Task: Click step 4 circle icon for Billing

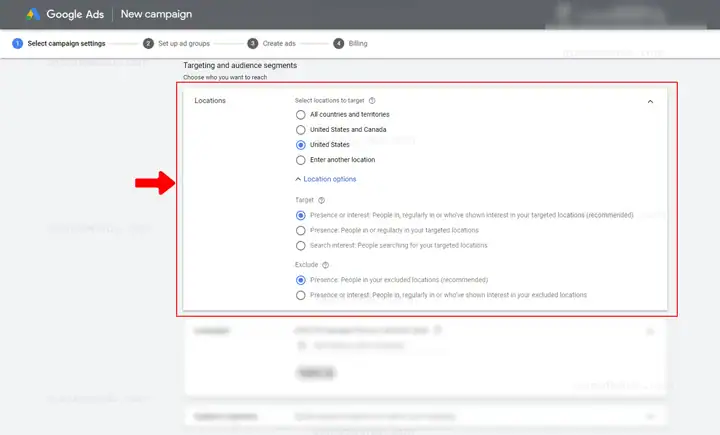Action: tap(338, 44)
